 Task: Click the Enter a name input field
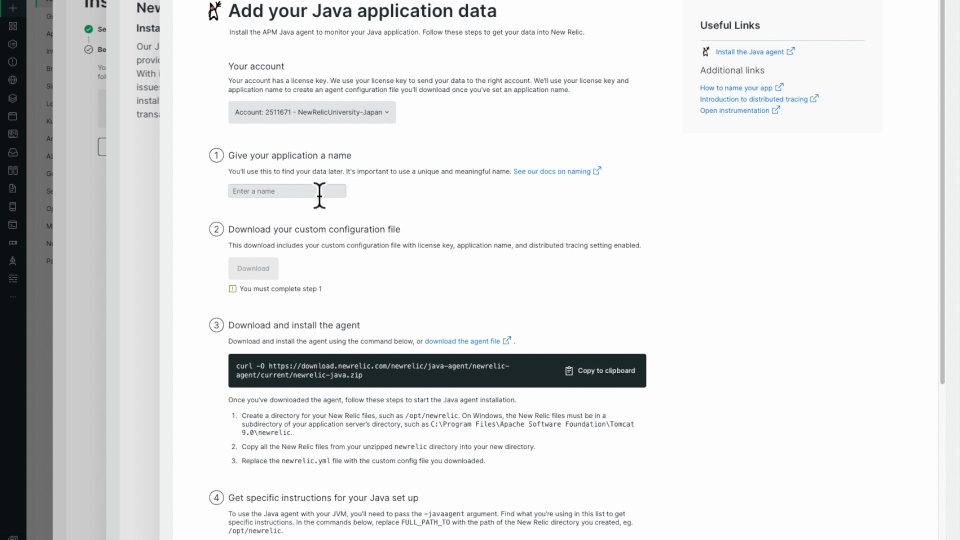click(287, 191)
